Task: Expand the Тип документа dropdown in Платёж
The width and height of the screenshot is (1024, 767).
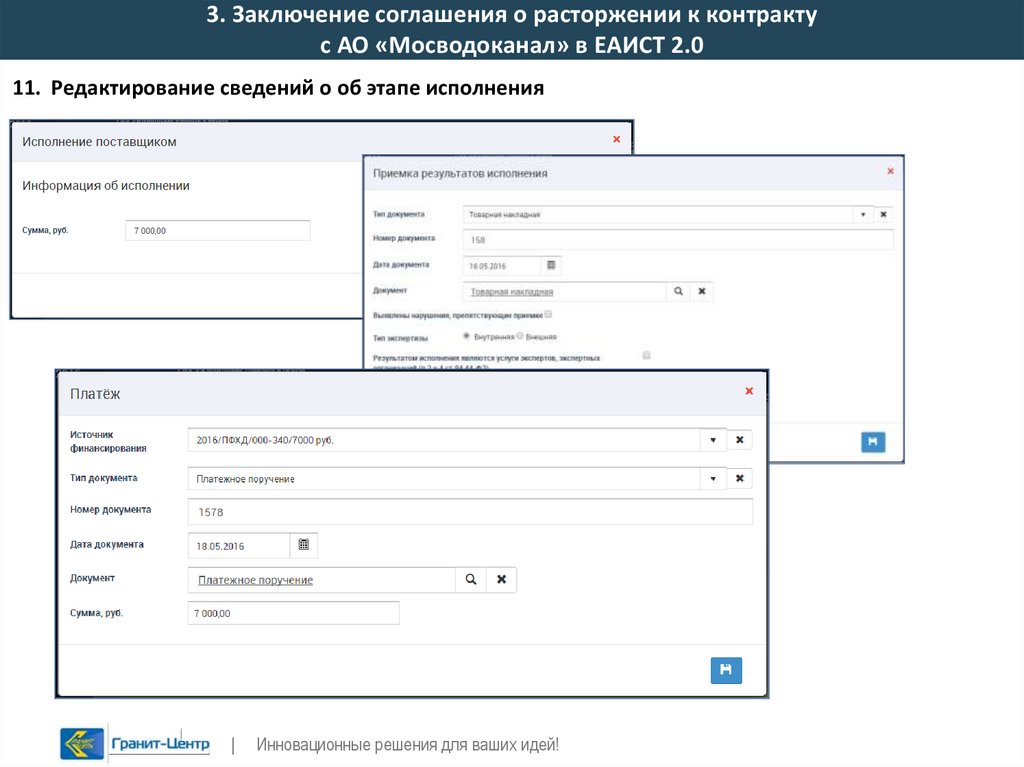Action: (713, 478)
